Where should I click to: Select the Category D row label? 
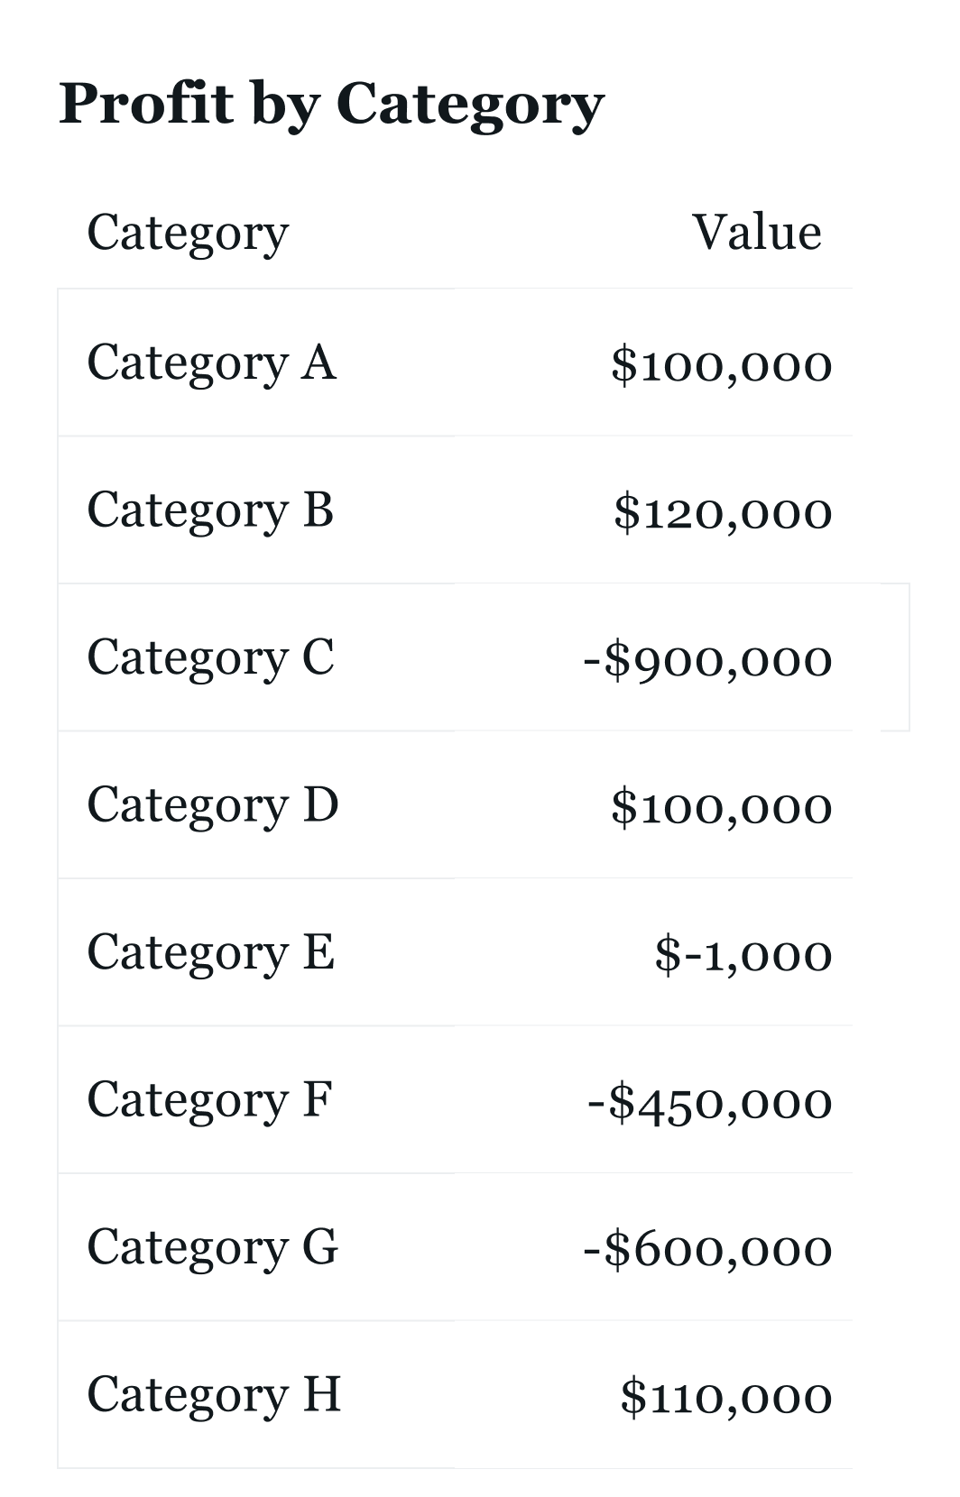click(x=213, y=805)
